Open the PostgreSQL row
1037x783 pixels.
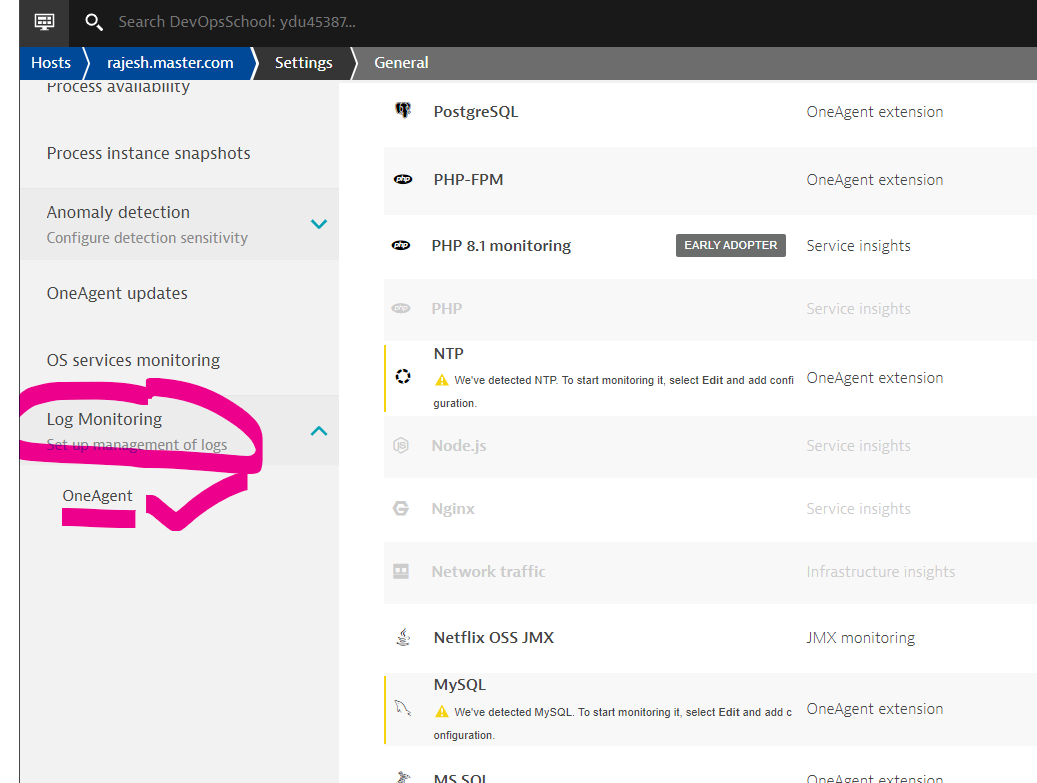(x=710, y=112)
